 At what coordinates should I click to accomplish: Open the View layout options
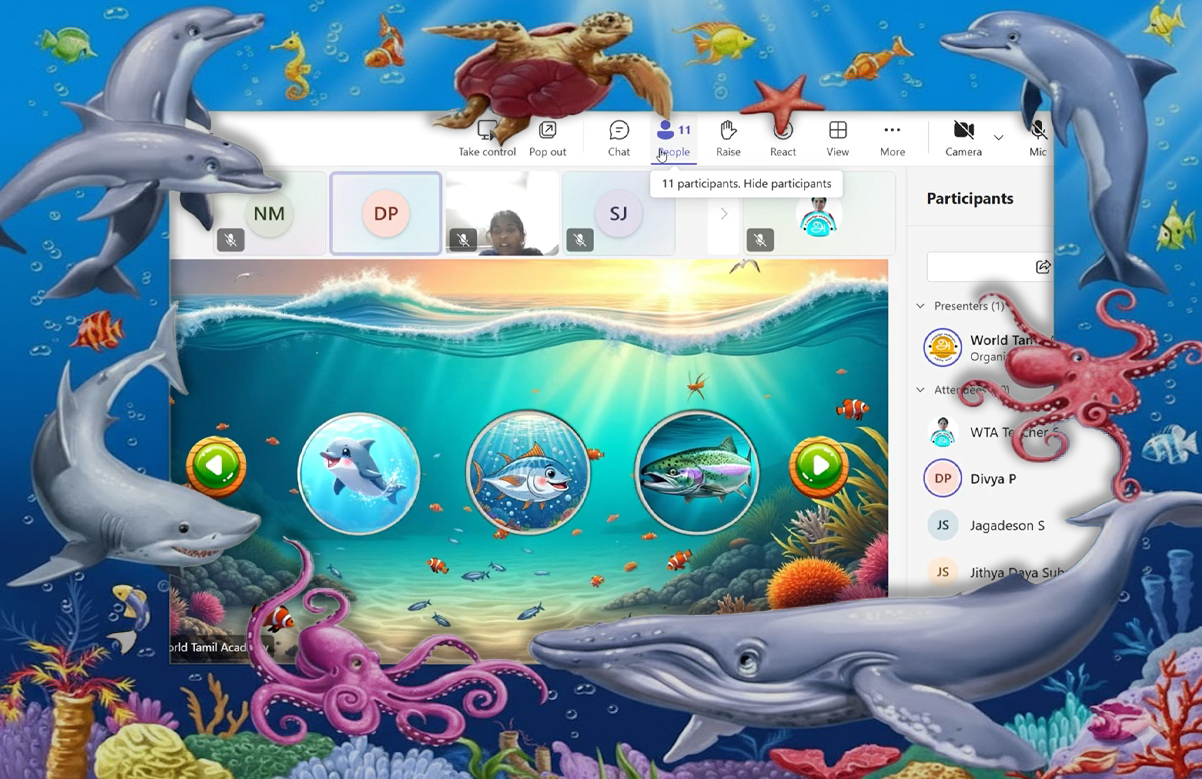point(837,138)
